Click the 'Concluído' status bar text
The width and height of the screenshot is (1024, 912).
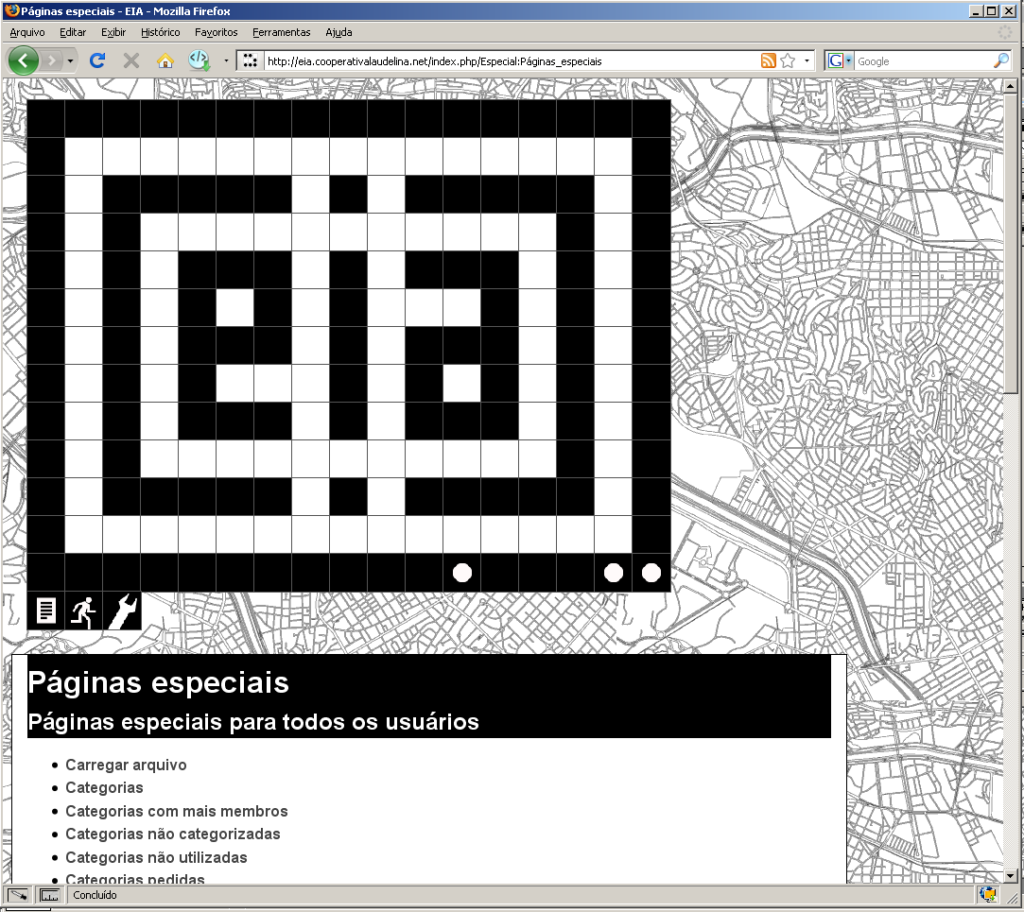pos(95,895)
